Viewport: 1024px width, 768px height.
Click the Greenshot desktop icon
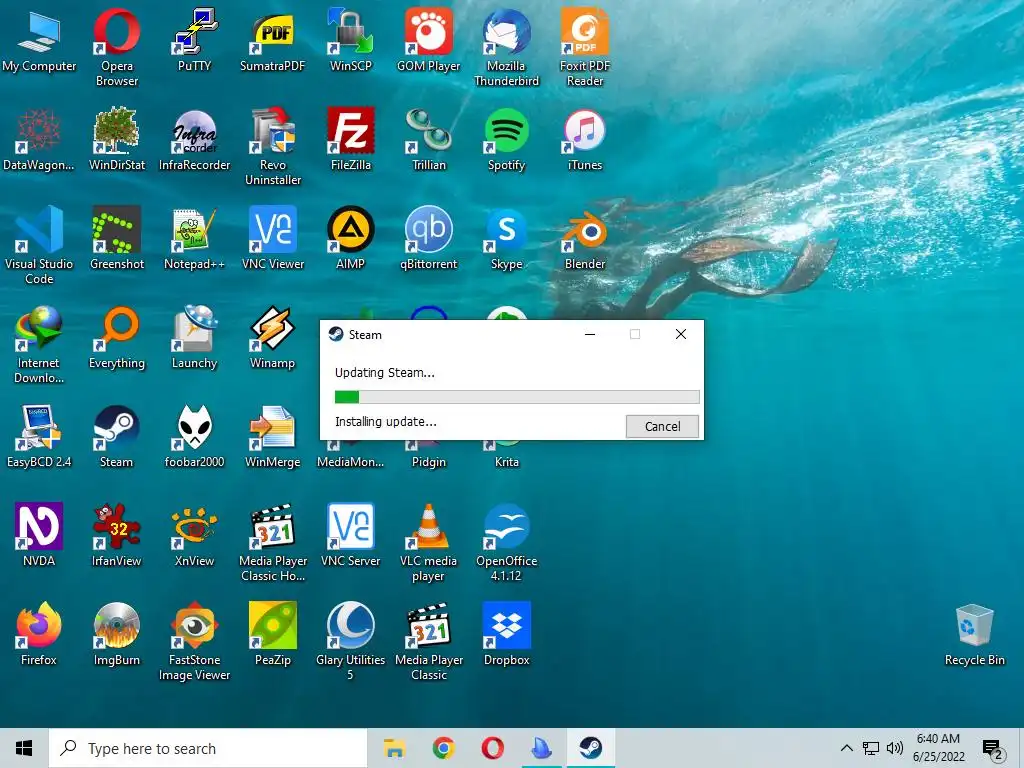117,238
